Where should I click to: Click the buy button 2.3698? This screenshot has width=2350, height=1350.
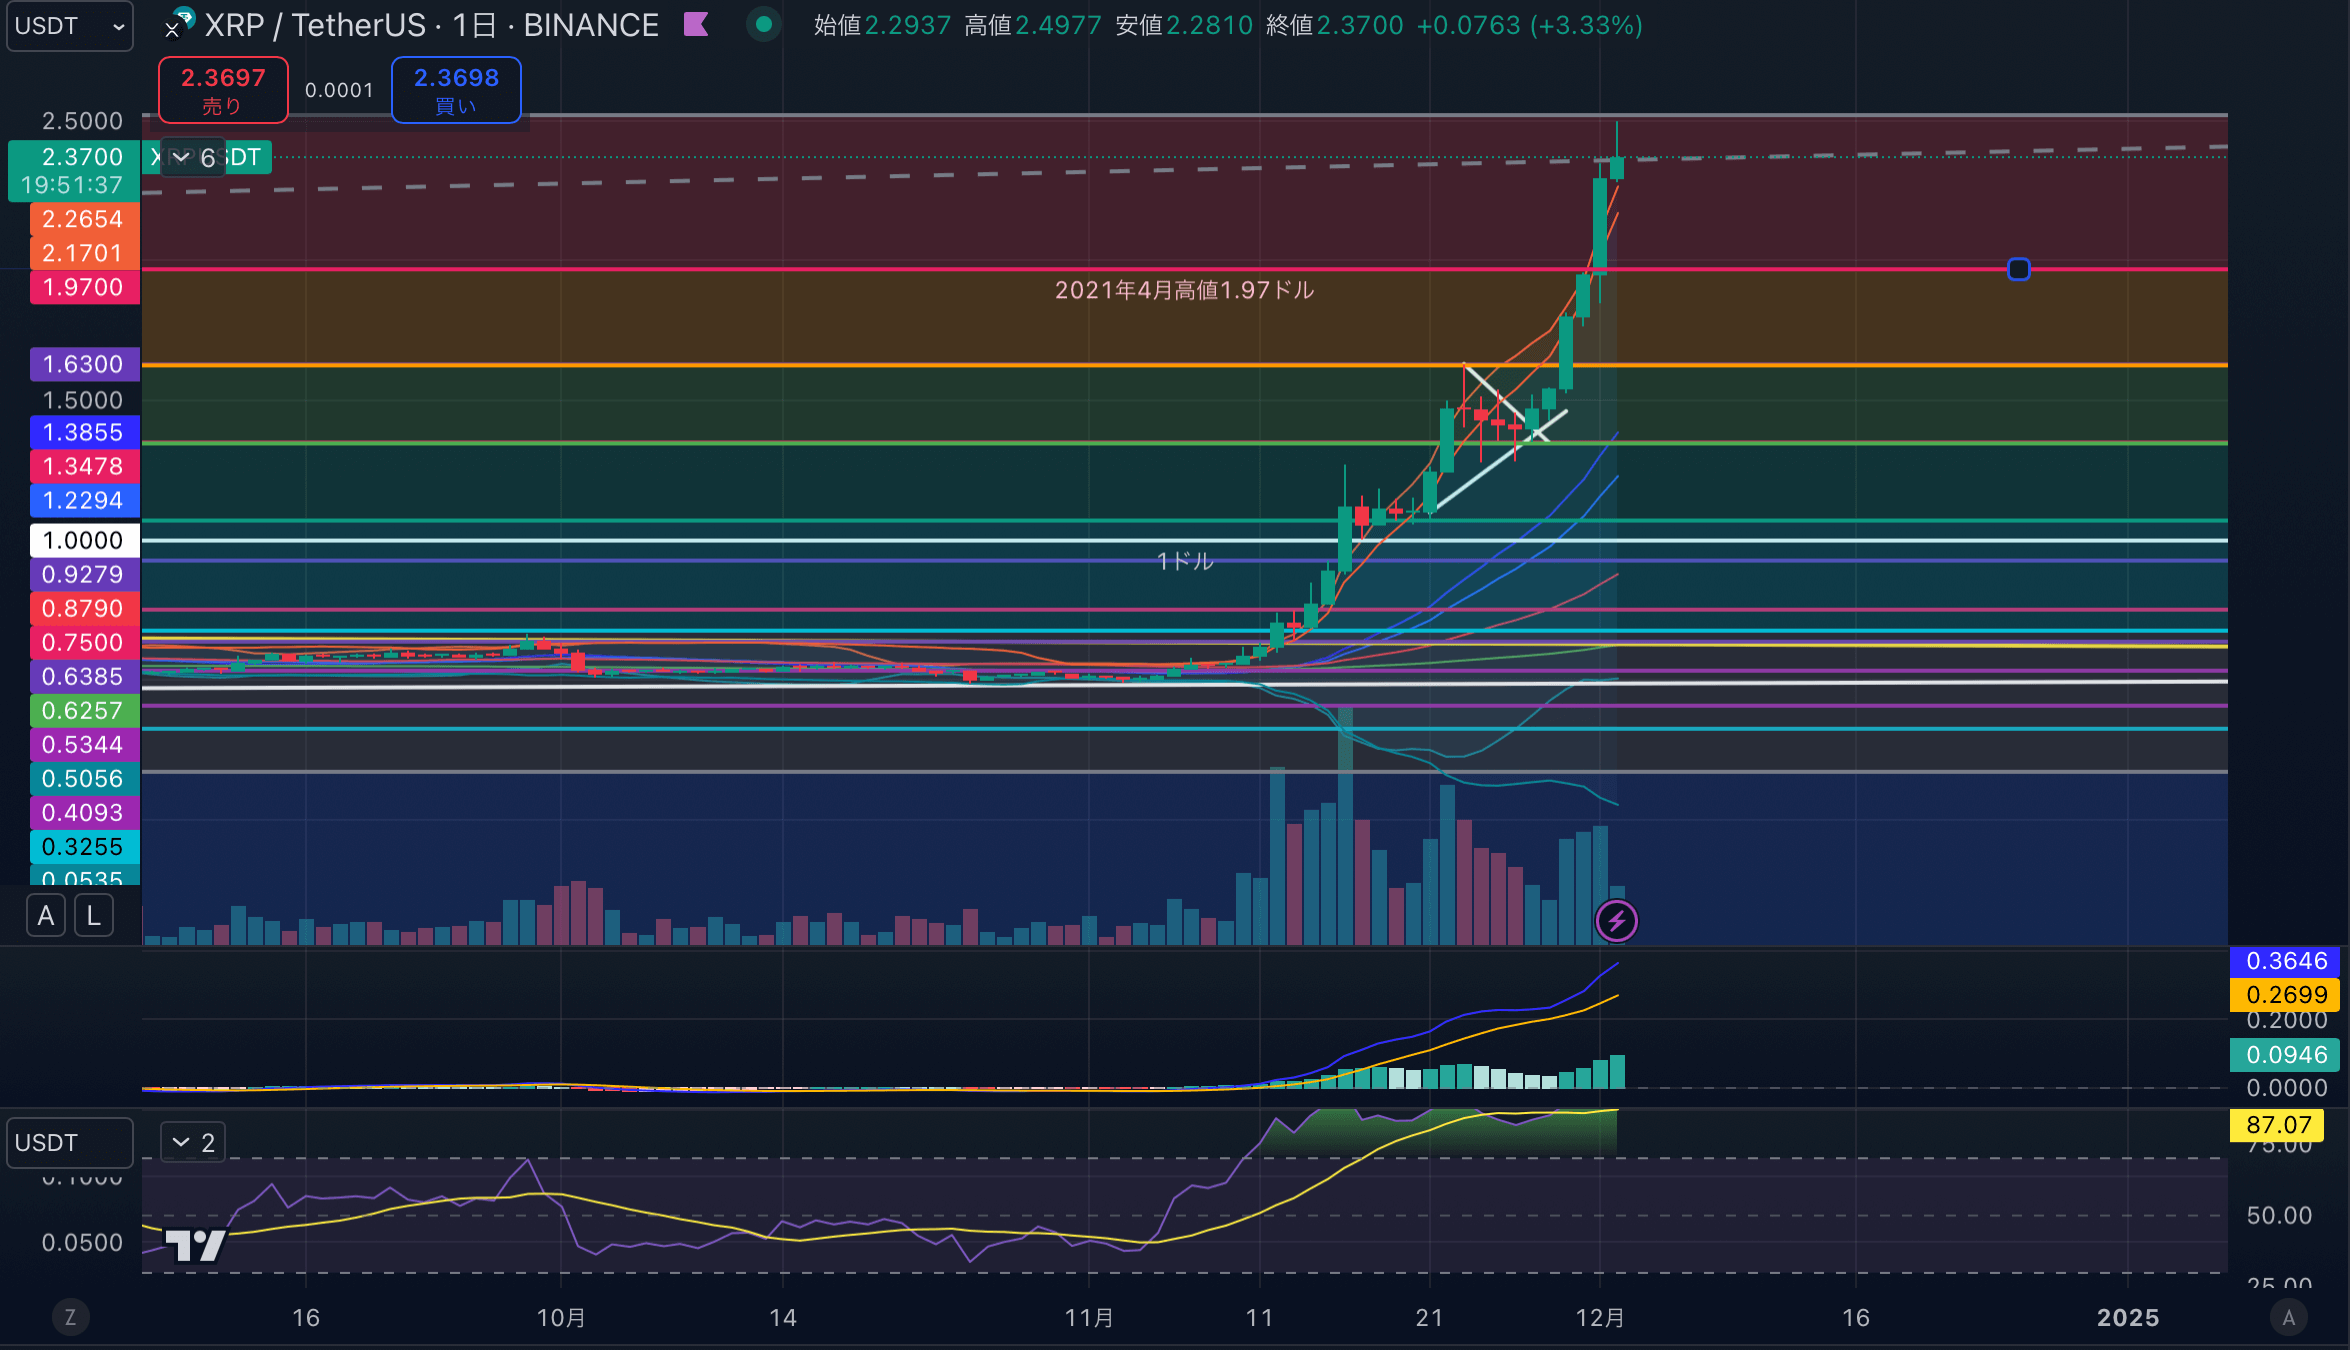pyautogui.click(x=456, y=90)
